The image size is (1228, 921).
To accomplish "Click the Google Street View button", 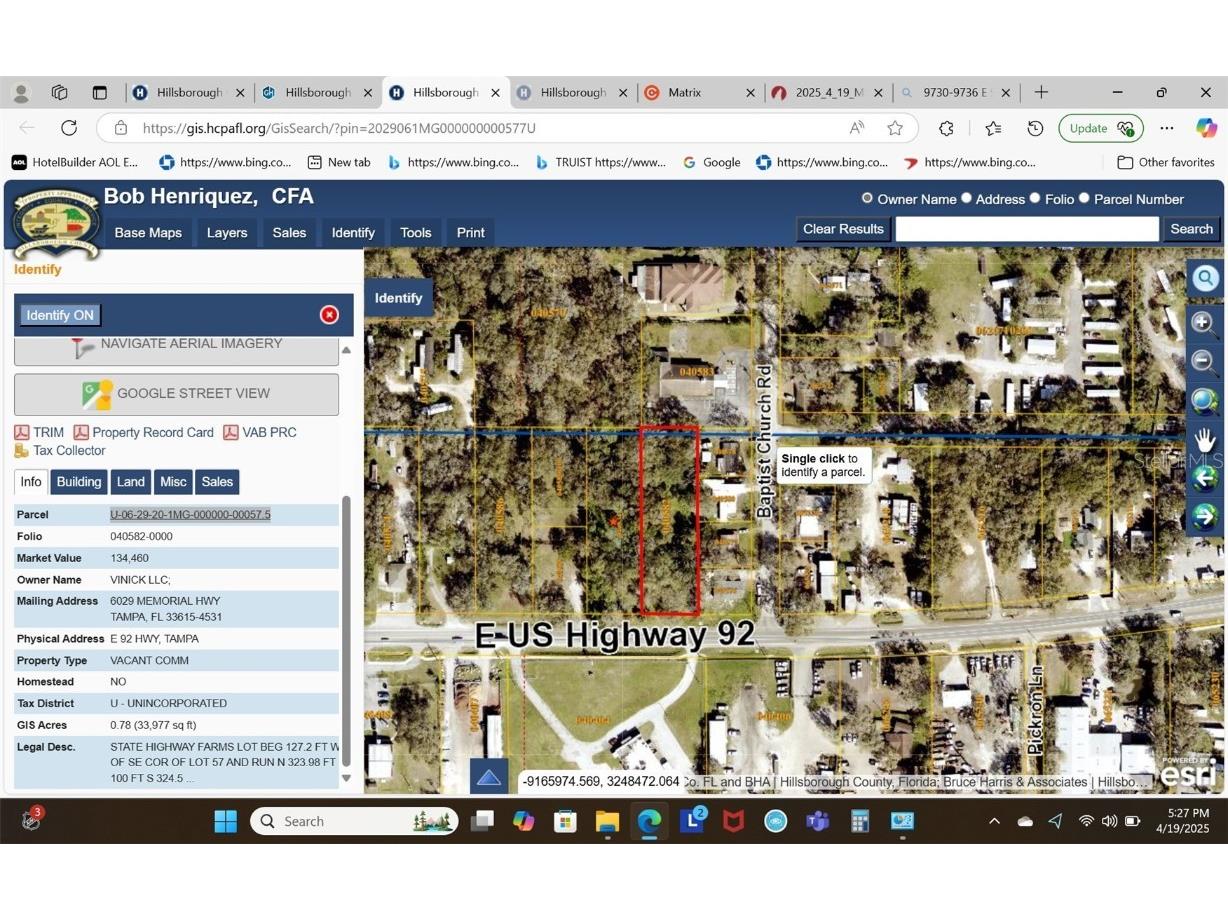I will pos(177,394).
